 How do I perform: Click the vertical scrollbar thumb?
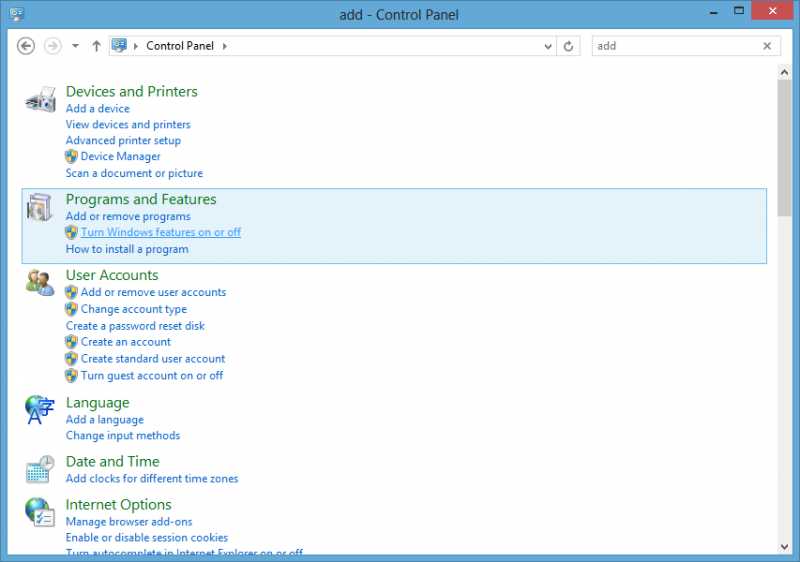[784, 148]
